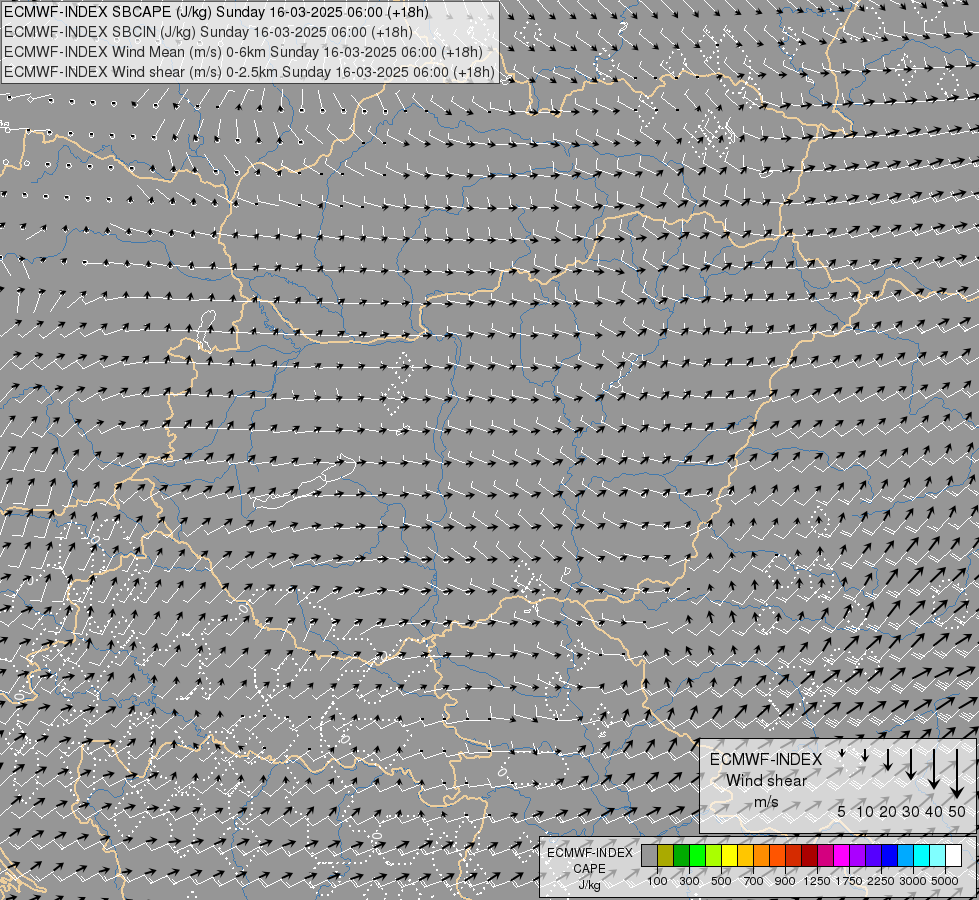The image size is (979, 900).
Task: Click the amber swatch right of yellow
Action: (745, 855)
